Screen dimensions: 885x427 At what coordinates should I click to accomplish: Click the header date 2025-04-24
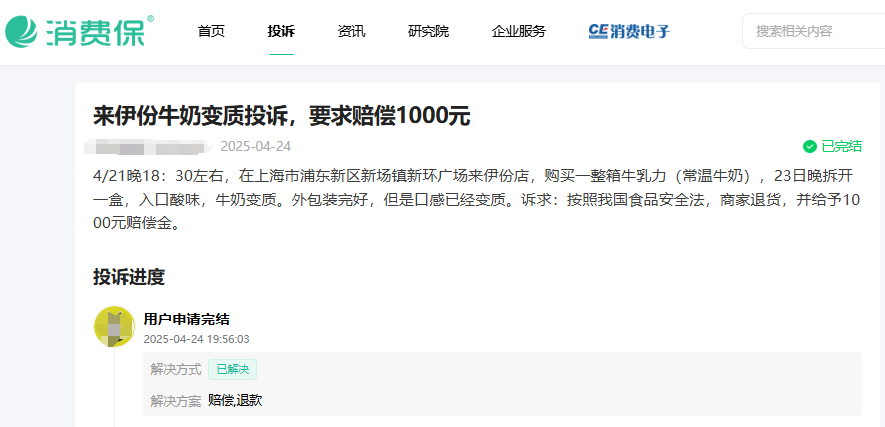pos(256,147)
